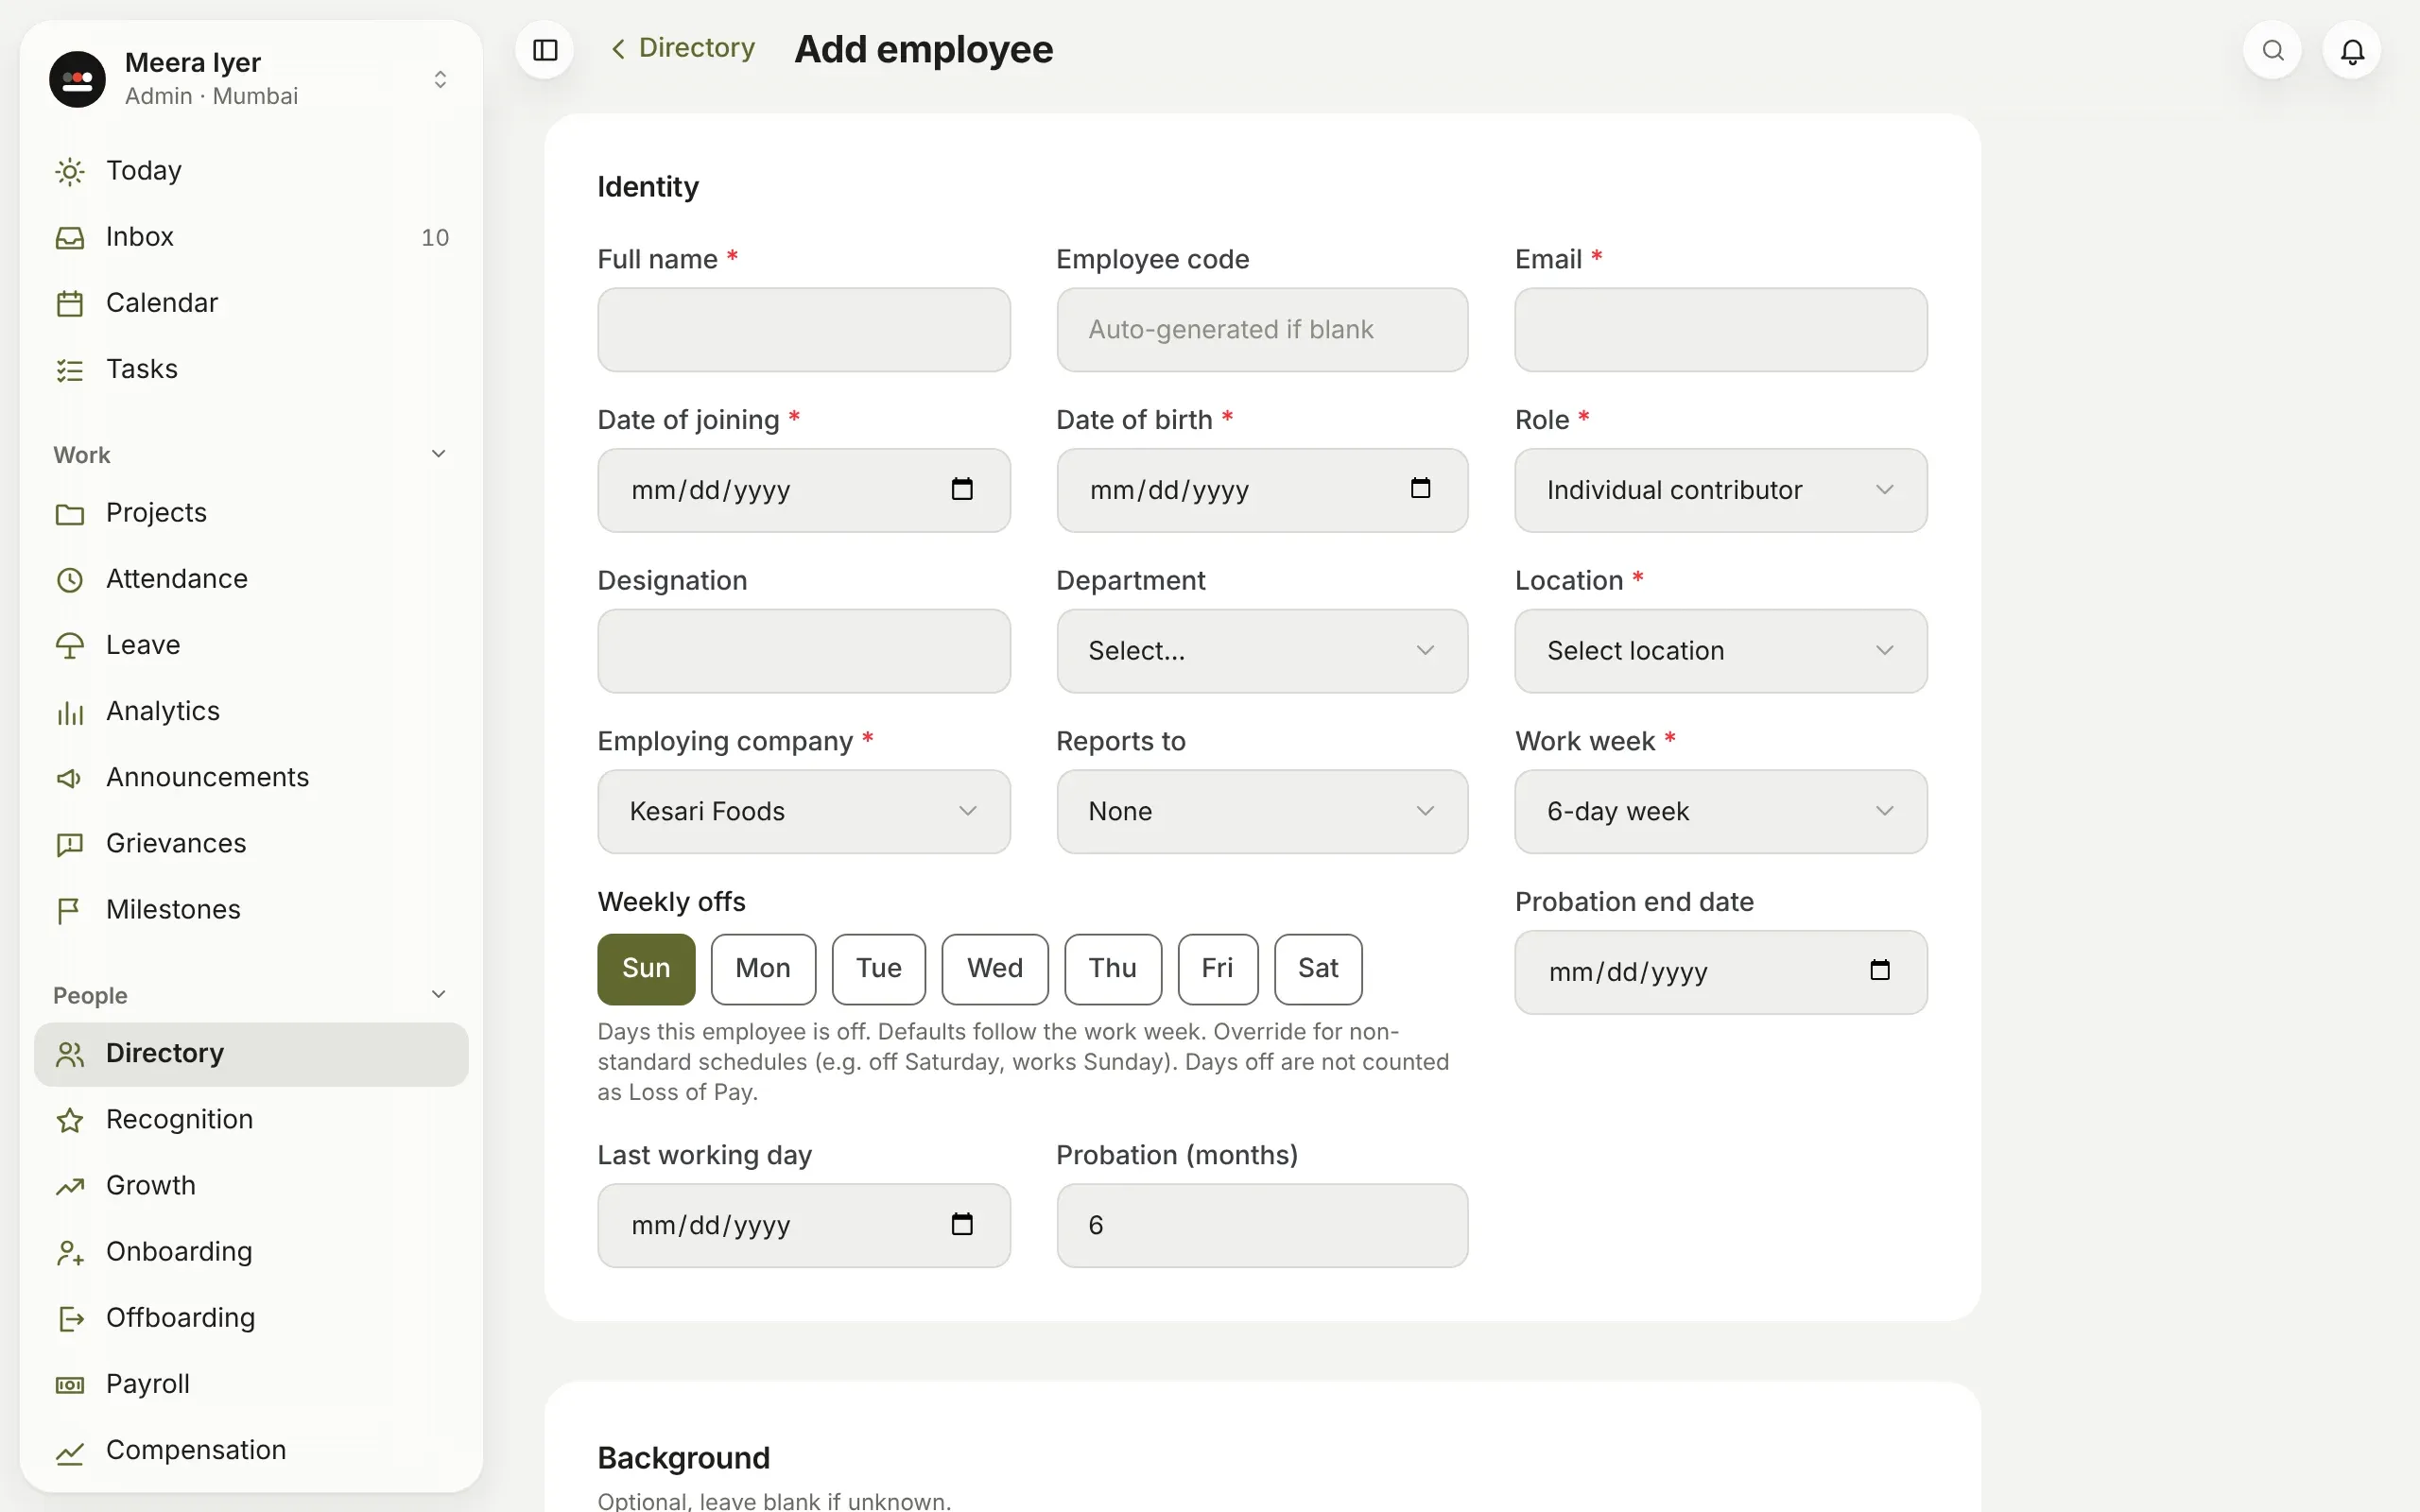This screenshot has height=1512, width=2420.
Task: Collapse the Work sidebar section
Action: (x=438, y=454)
